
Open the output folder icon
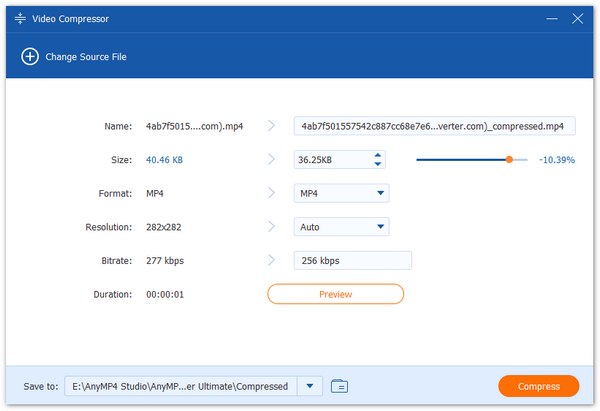(x=339, y=386)
